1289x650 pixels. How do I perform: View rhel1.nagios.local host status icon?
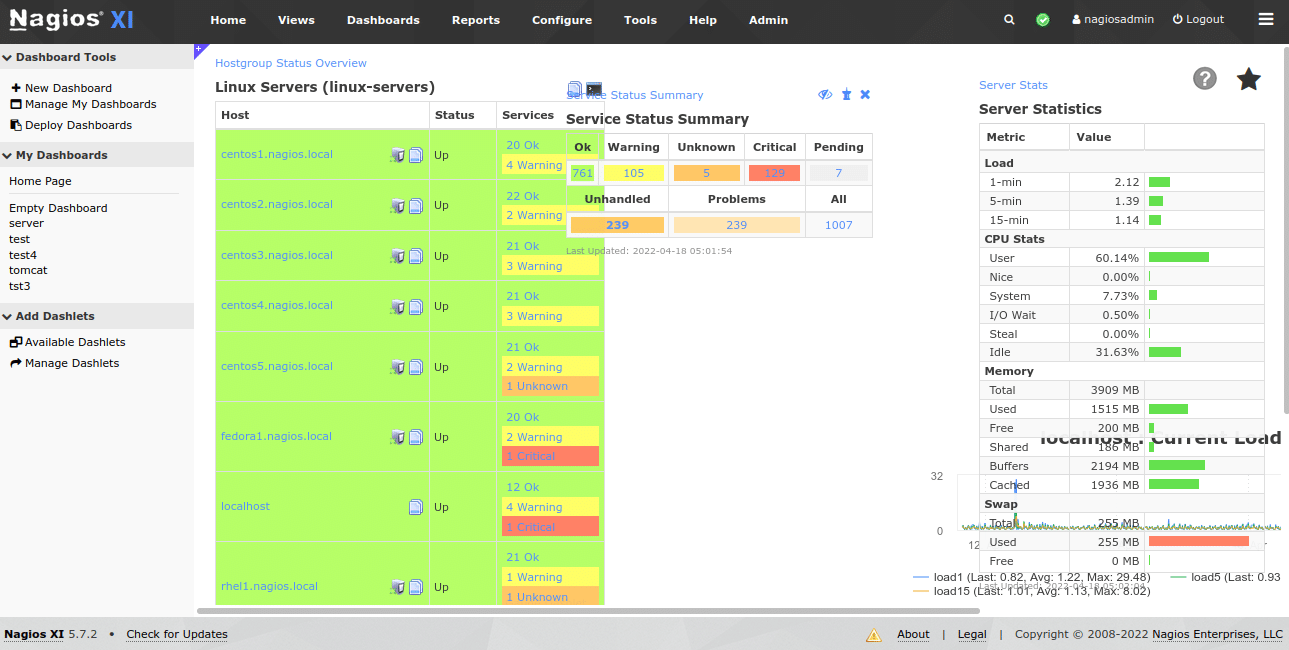[x=397, y=587]
